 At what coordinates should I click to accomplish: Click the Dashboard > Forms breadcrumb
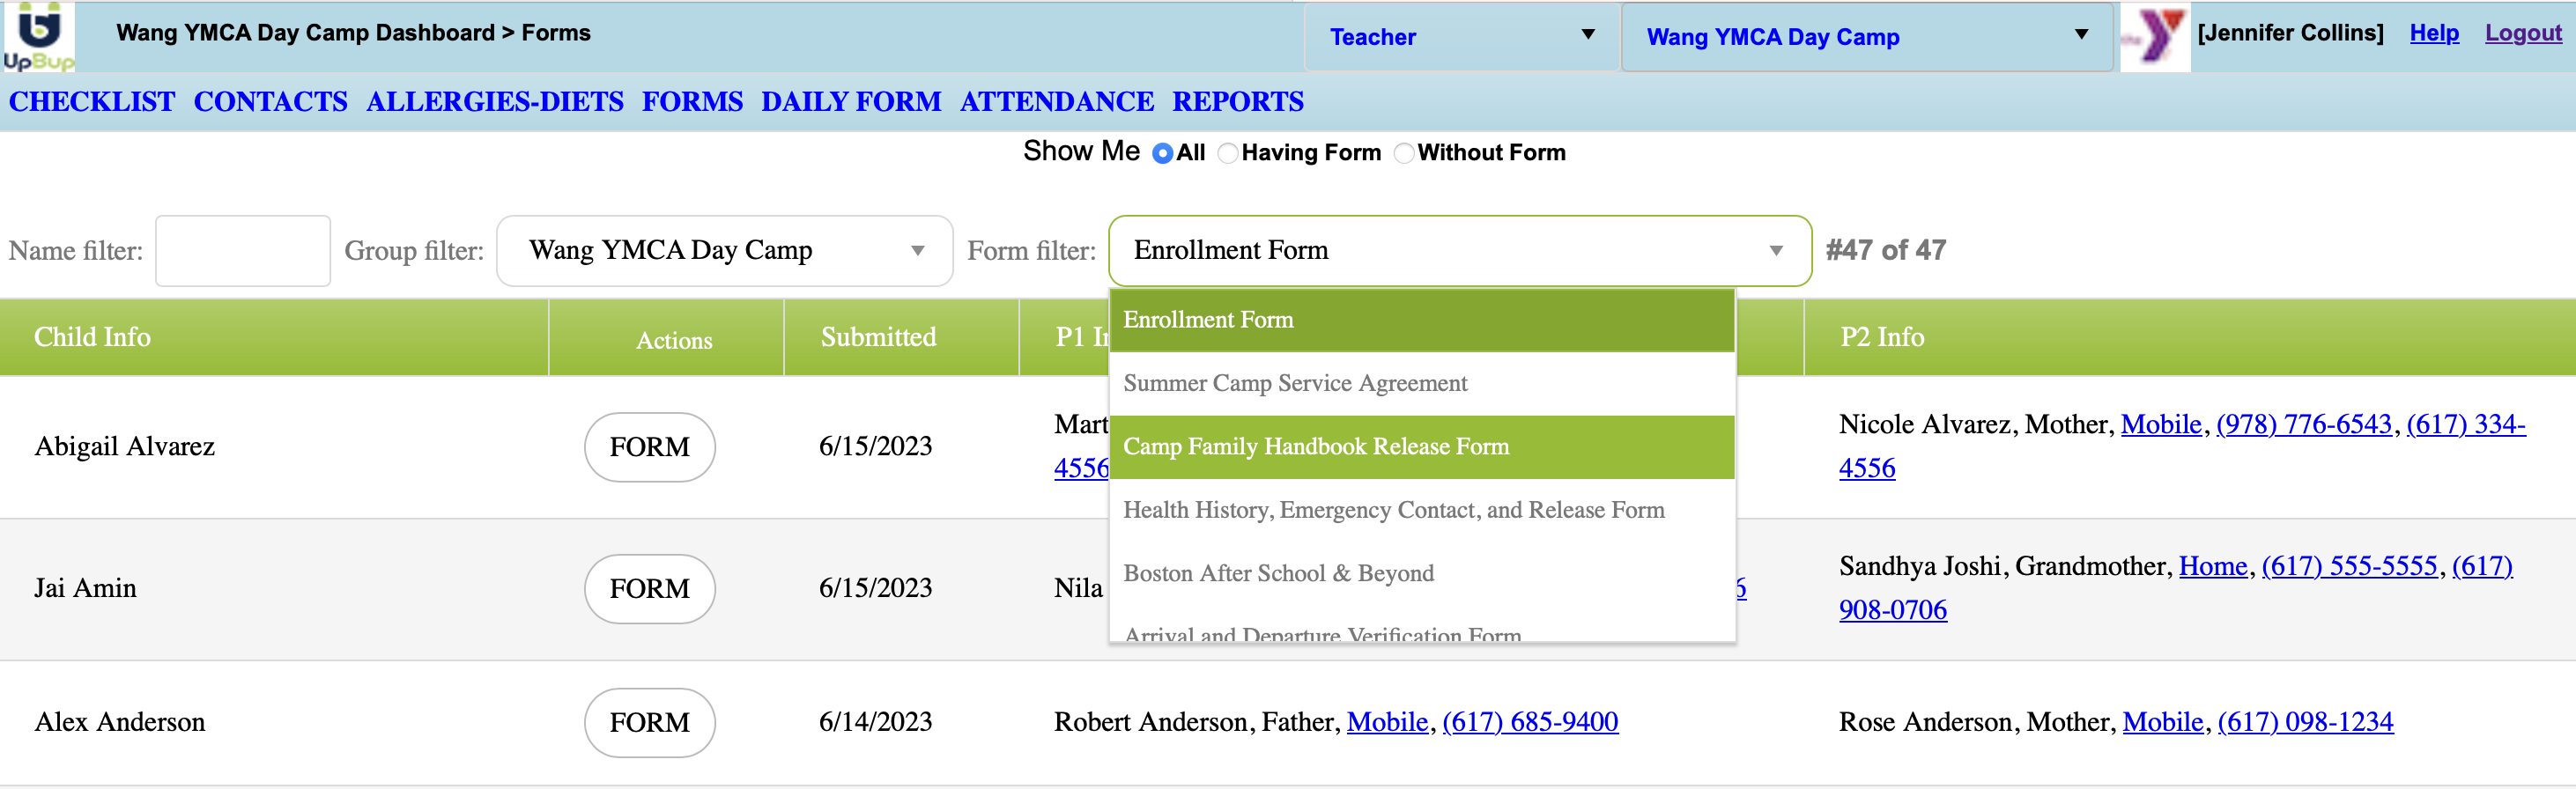(353, 33)
